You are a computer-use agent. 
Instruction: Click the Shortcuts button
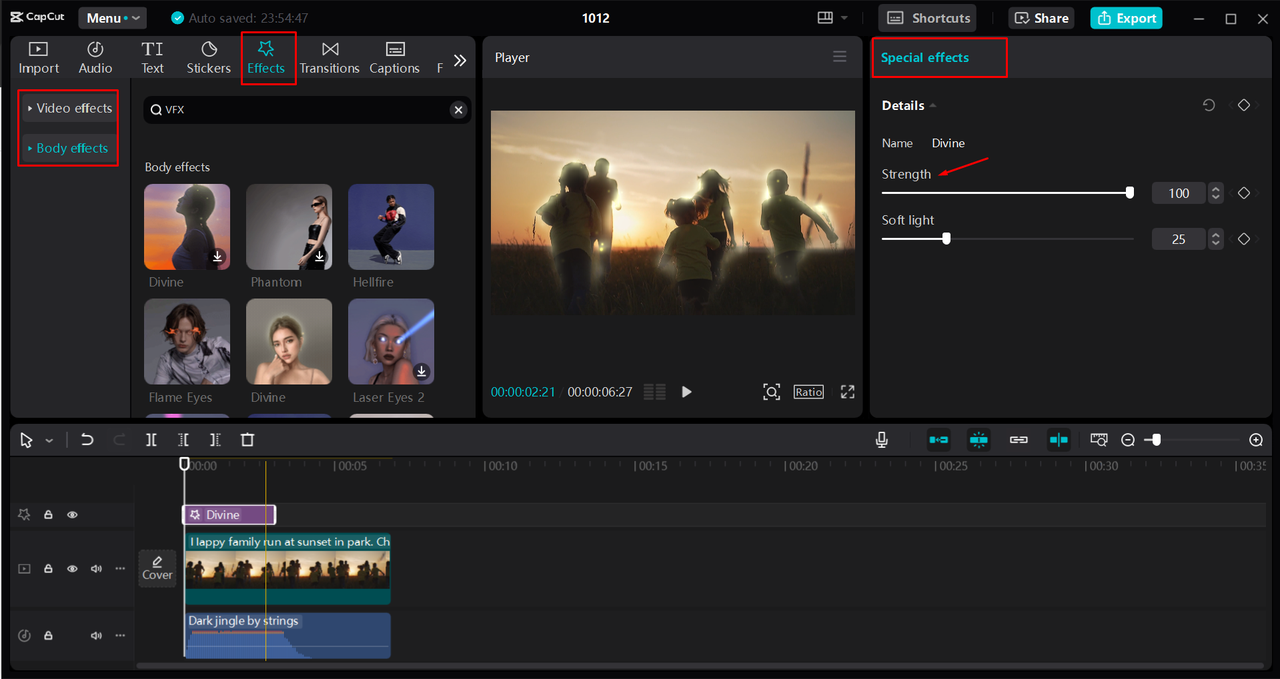(929, 18)
